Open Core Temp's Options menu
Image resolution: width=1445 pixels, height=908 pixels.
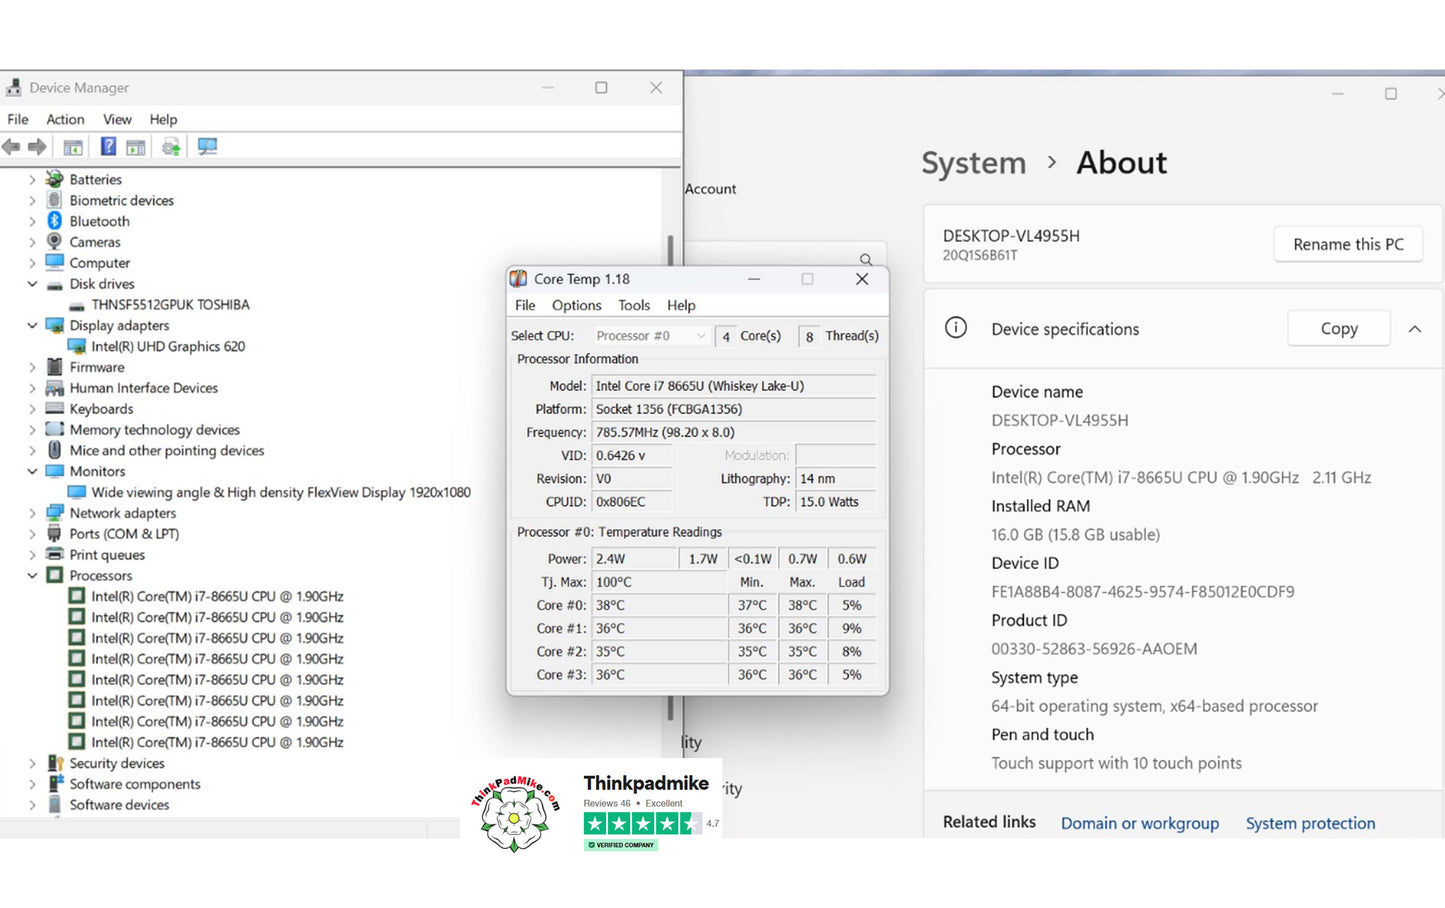tap(577, 305)
